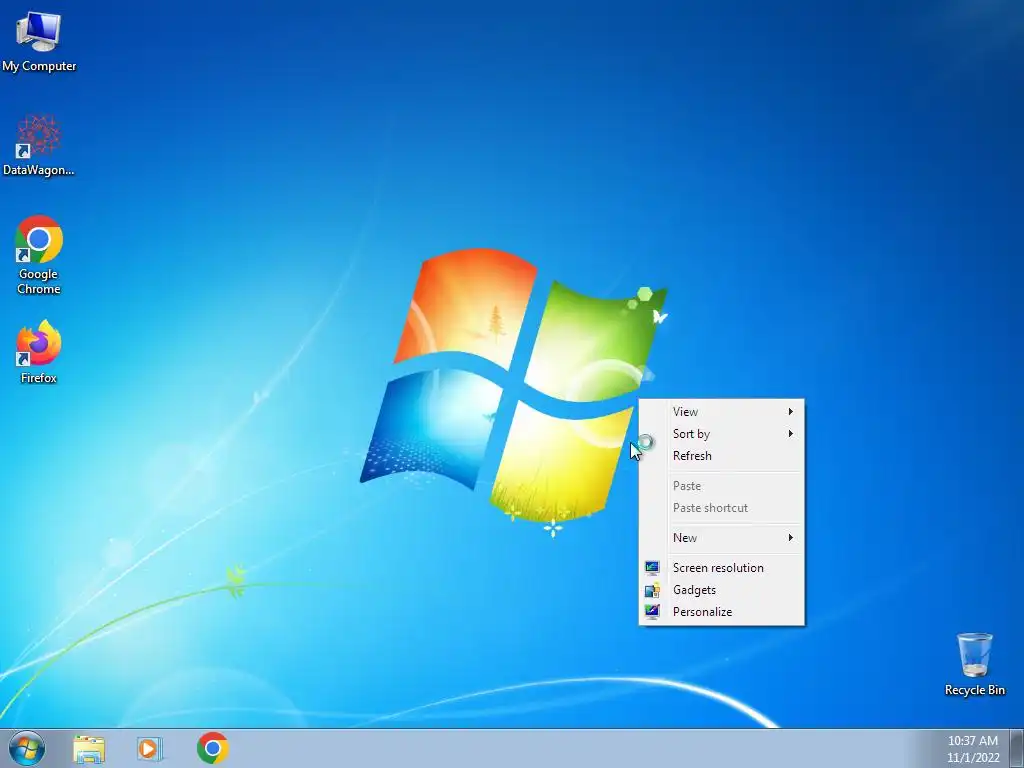The height and width of the screenshot is (768, 1024).
Task: Click the My Computer label text
Action: click(39, 66)
